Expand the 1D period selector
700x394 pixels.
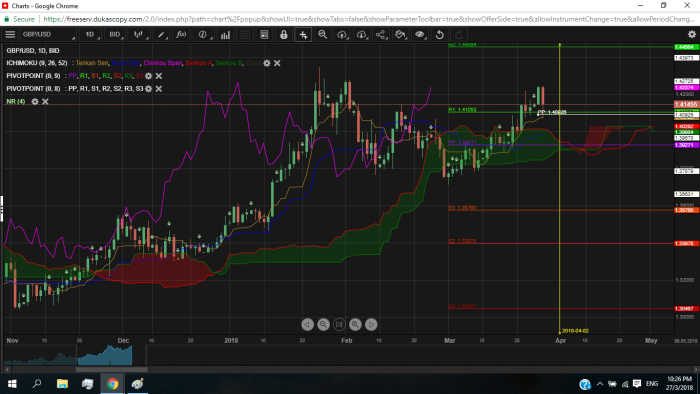click(x=91, y=34)
